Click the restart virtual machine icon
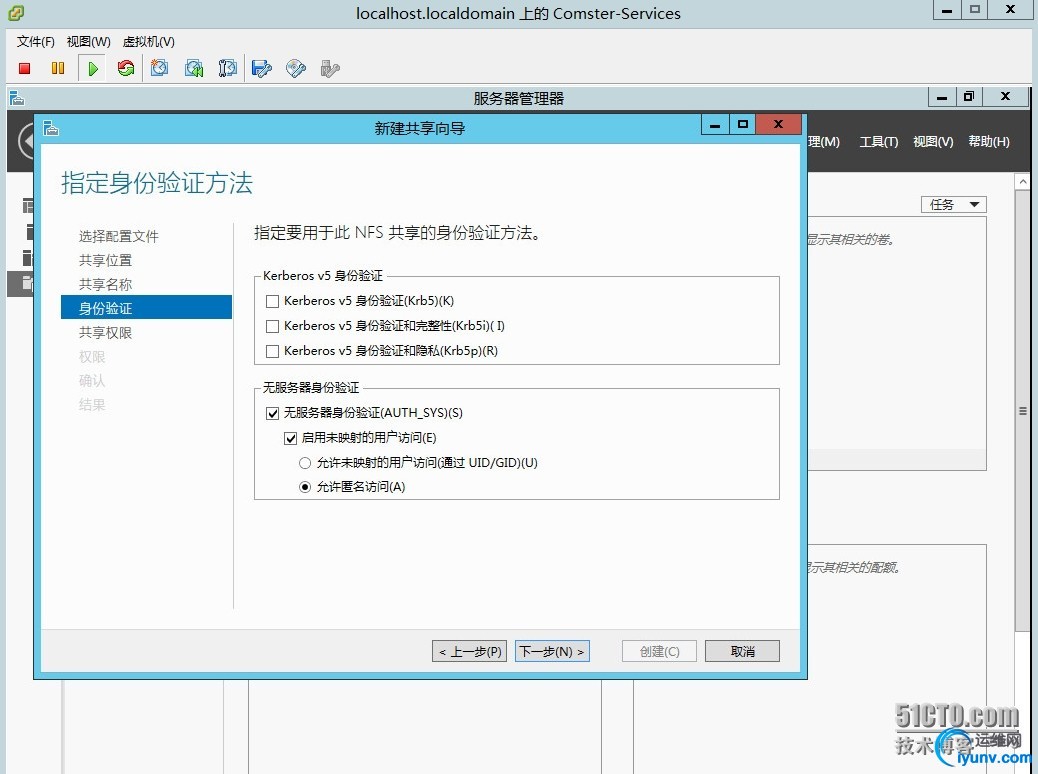The image size is (1038, 774). pos(125,68)
